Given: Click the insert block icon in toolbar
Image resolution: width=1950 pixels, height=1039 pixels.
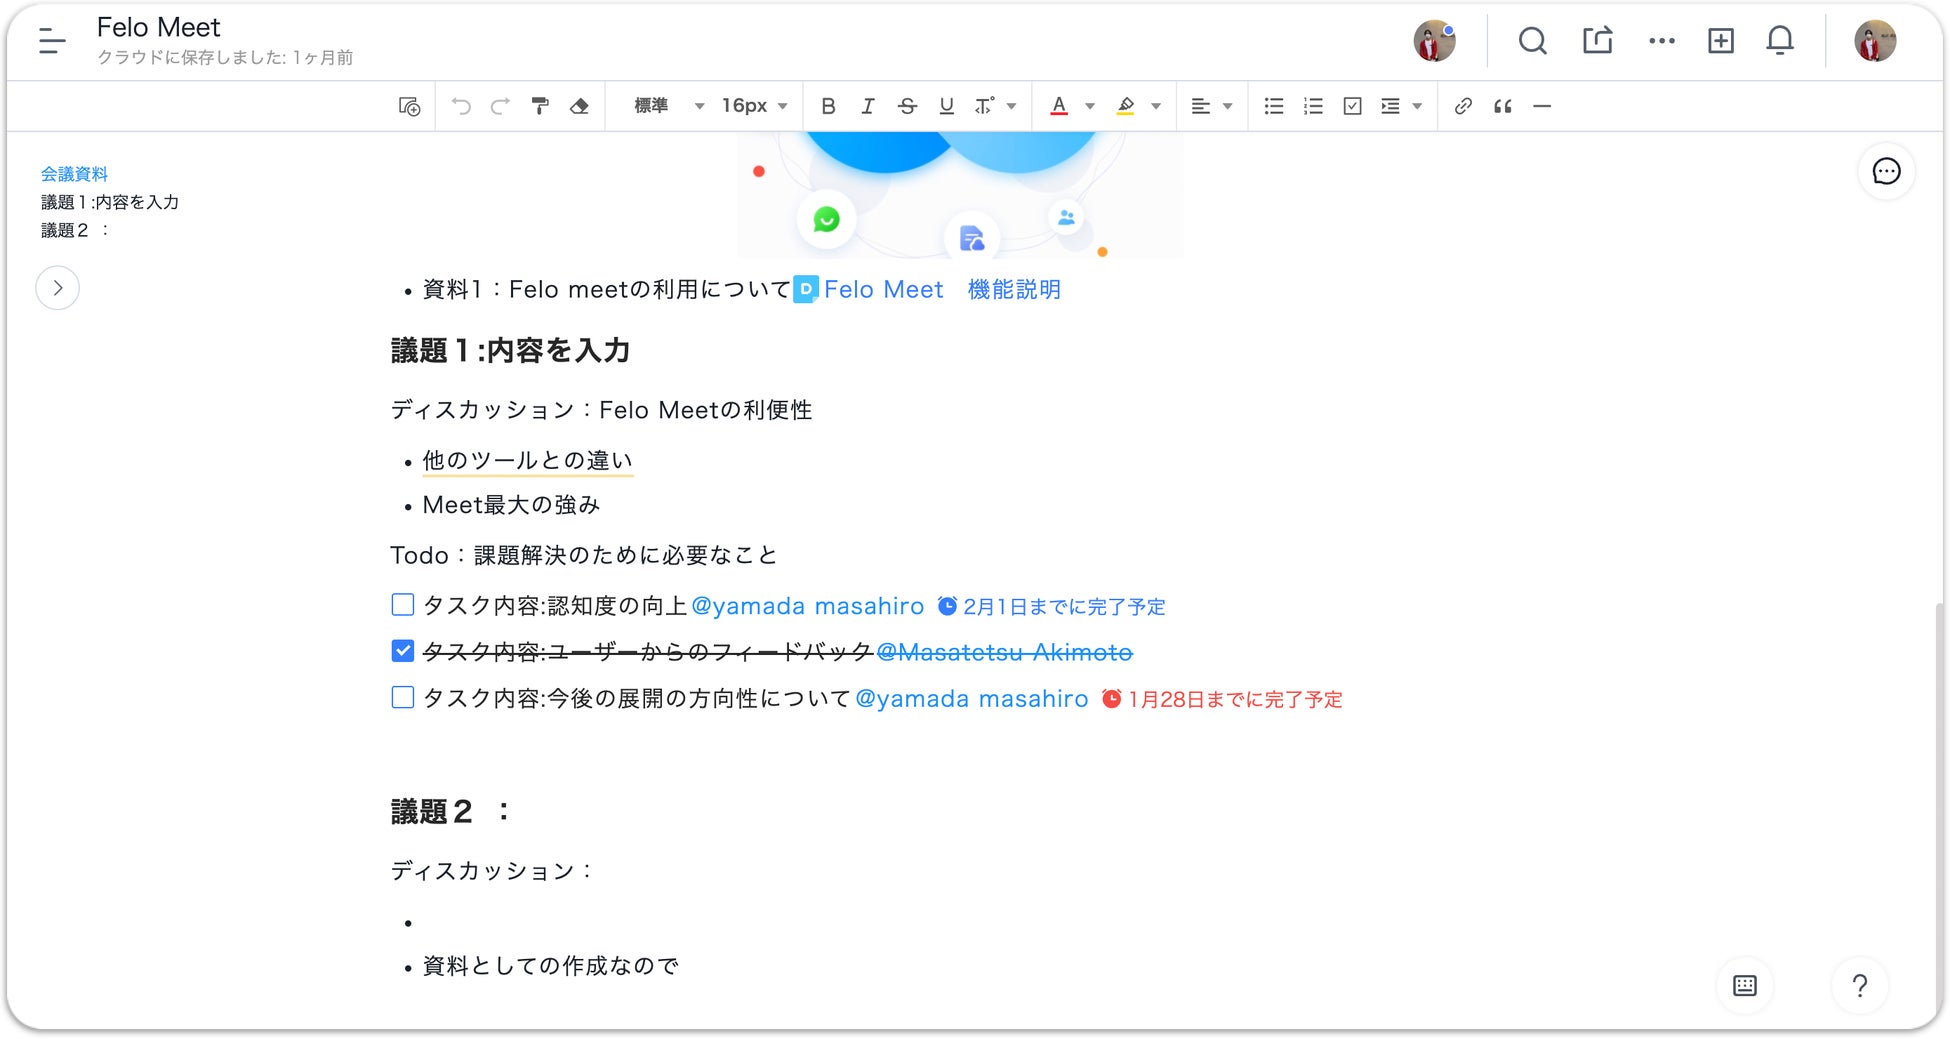Looking at the screenshot, I should [410, 106].
